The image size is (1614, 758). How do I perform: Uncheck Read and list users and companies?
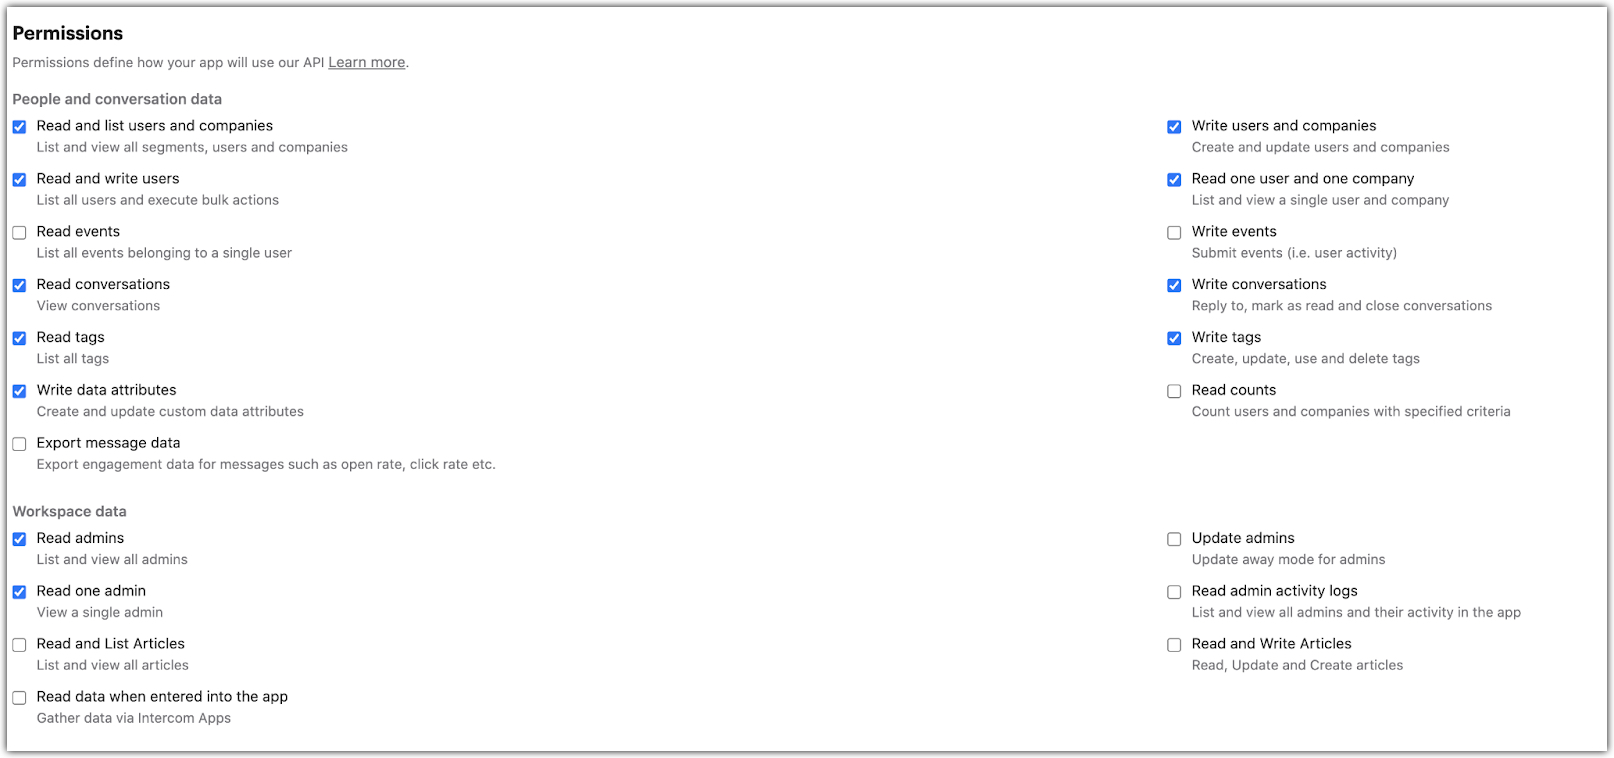tap(19, 127)
